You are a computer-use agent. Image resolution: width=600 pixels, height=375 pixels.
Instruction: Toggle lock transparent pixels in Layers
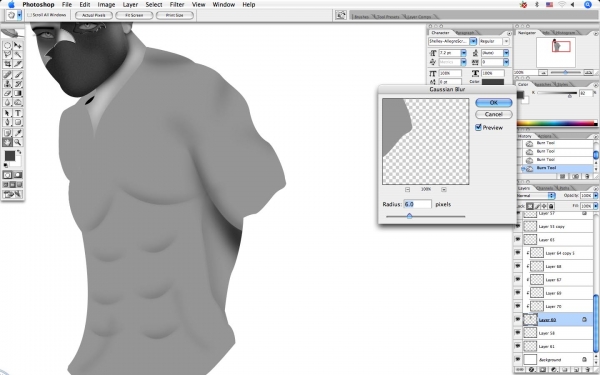530,206
